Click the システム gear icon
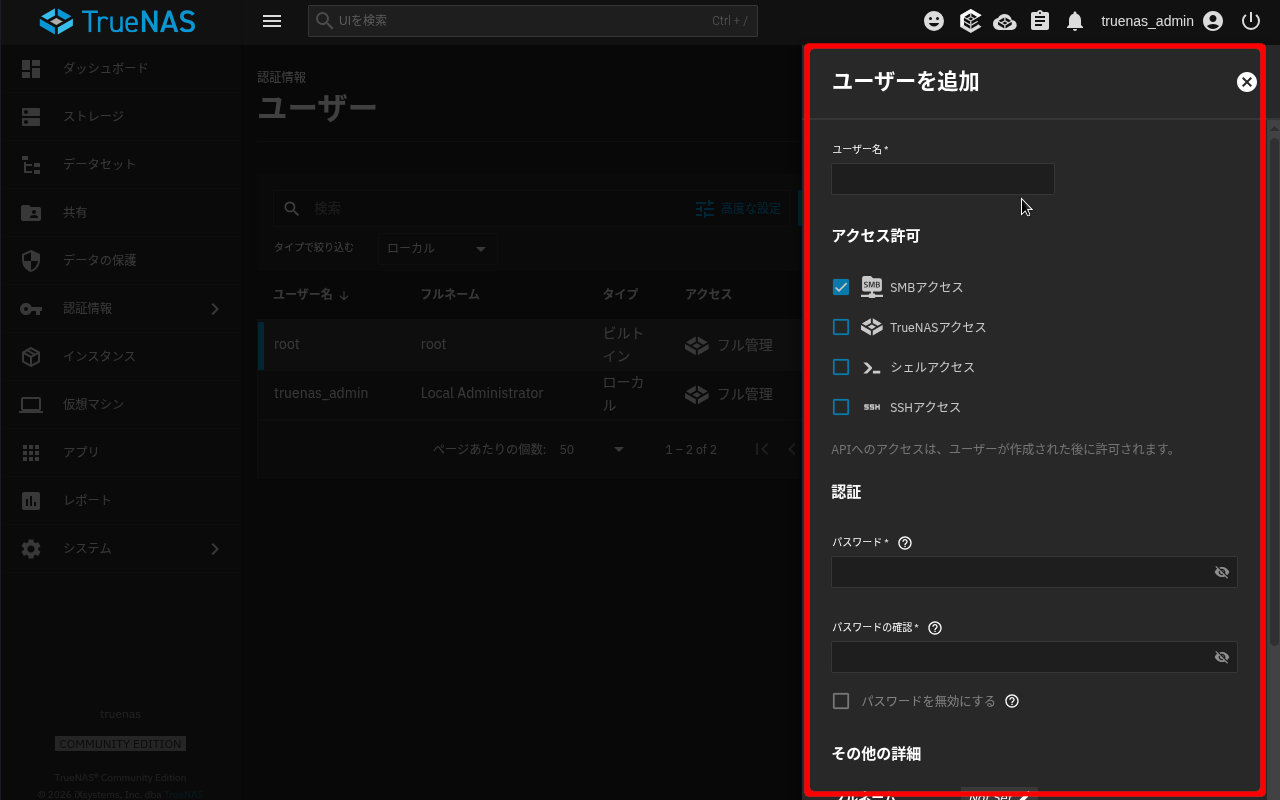Screen dimensions: 1280x800 tap(31, 549)
